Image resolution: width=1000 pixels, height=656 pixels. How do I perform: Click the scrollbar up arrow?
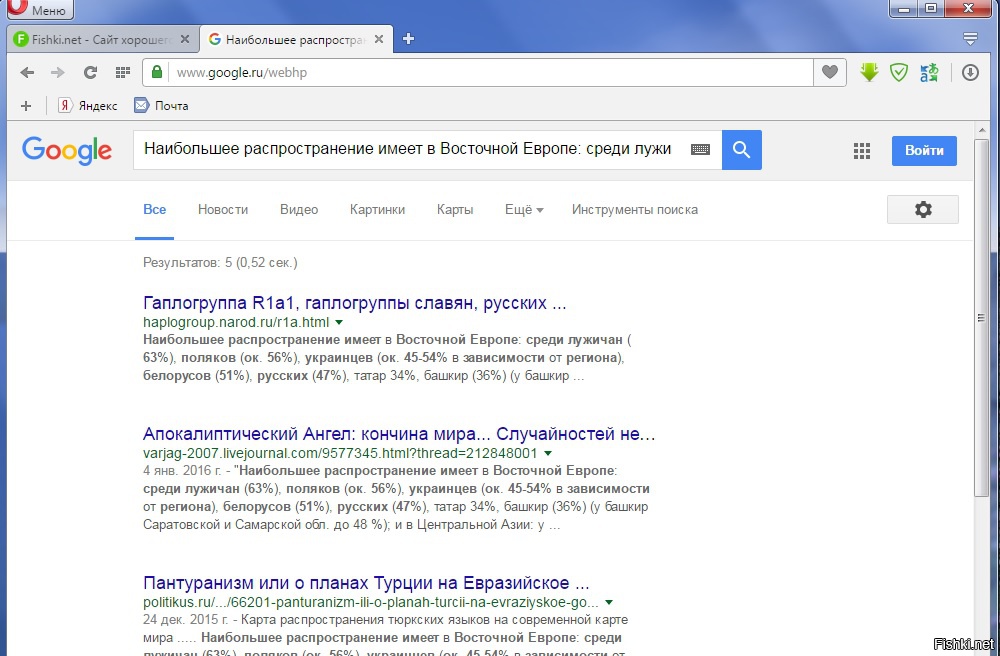point(981,130)
